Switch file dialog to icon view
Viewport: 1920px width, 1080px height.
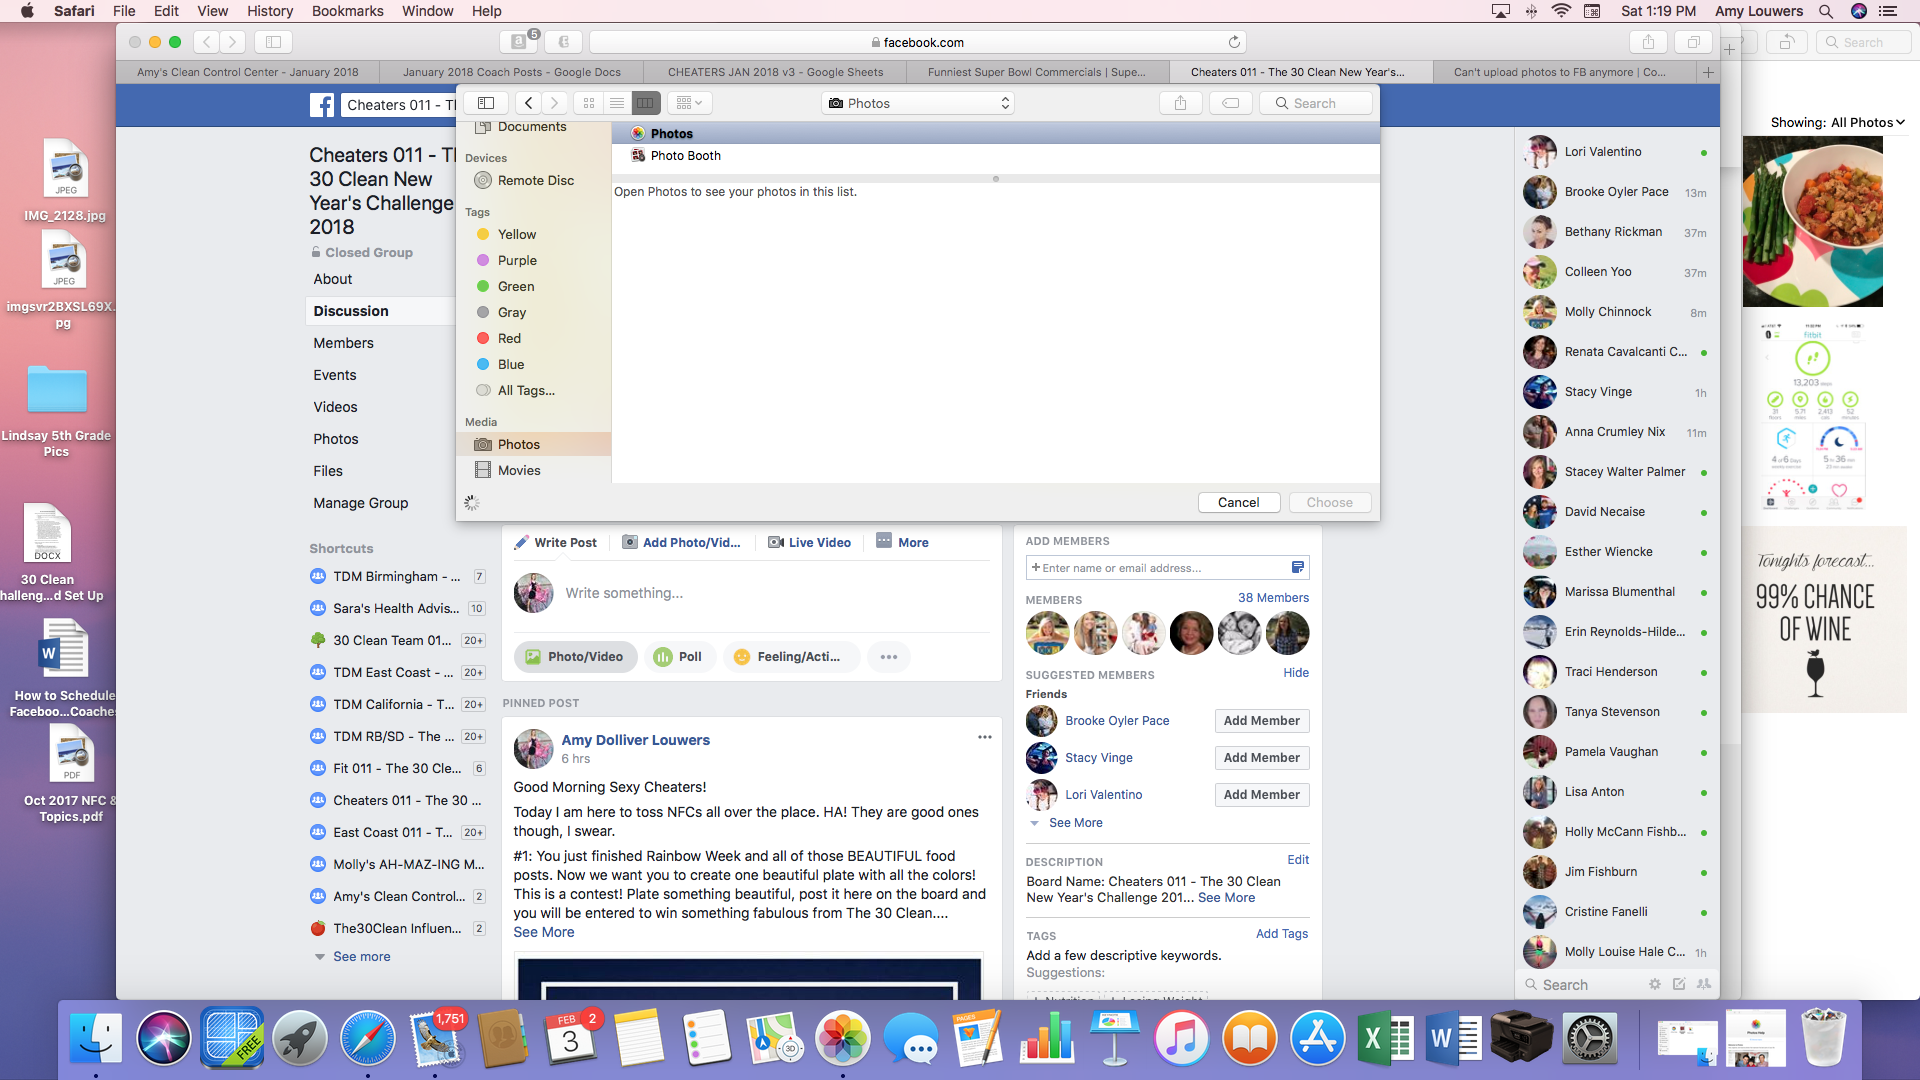[x=589, y=103]
